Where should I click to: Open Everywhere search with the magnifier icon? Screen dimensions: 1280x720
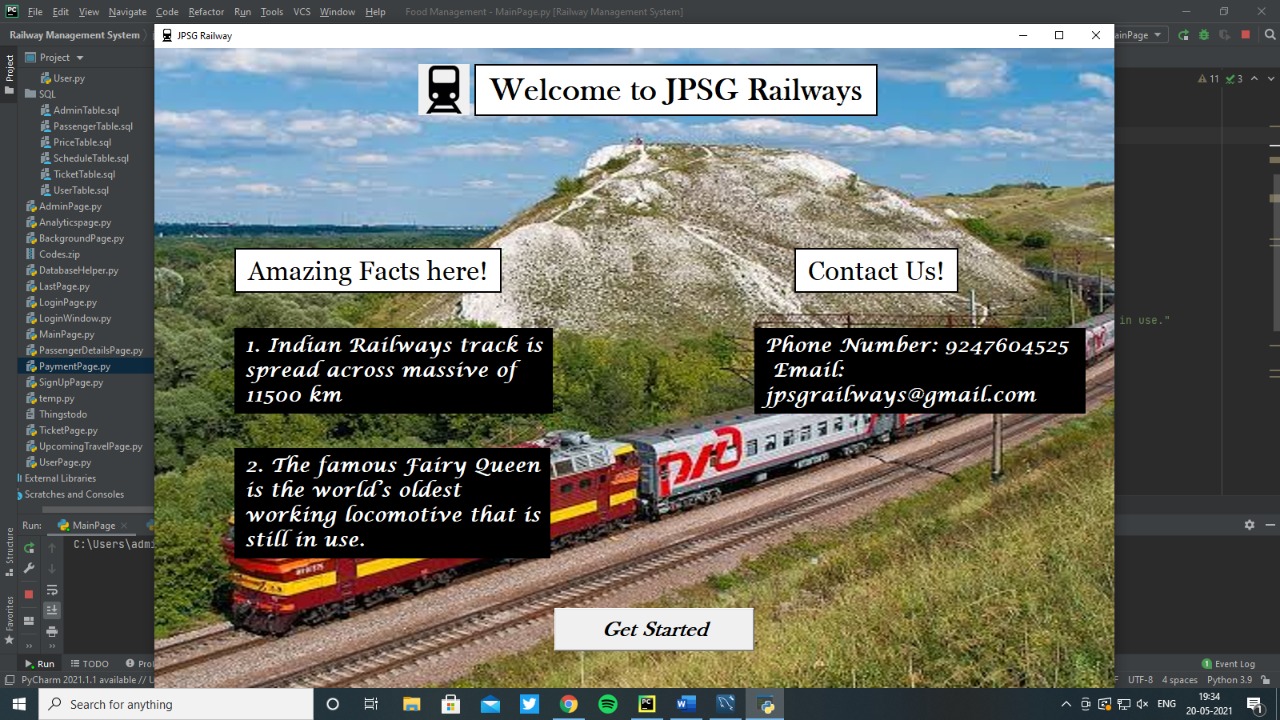(x=1270, y=35)
